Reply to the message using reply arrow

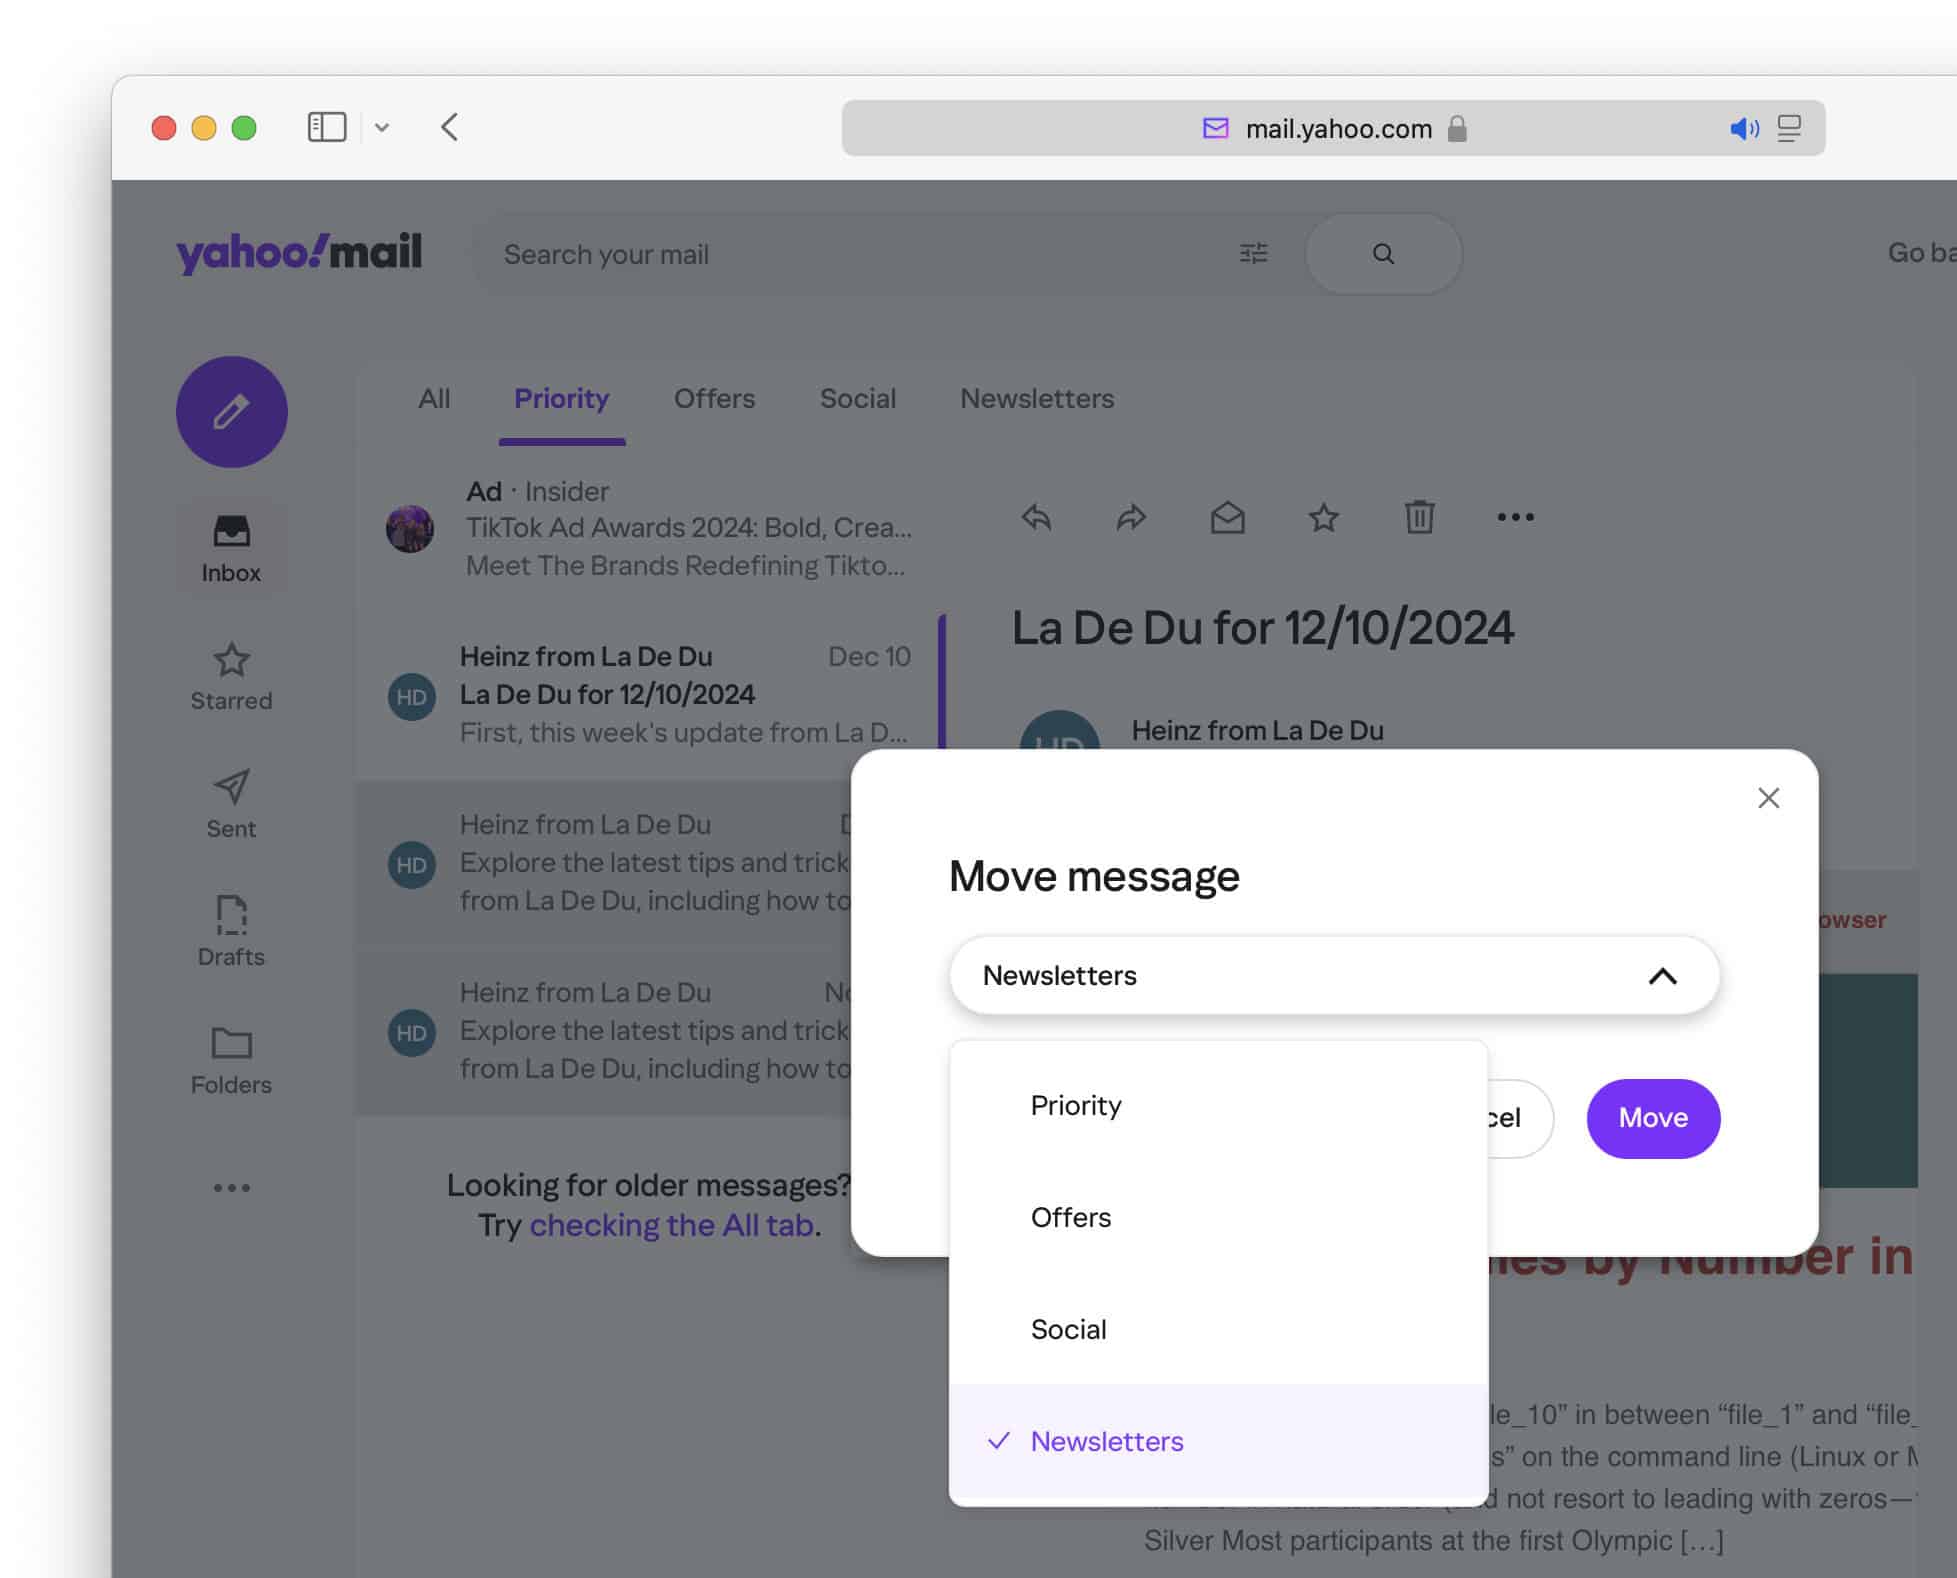click(x=1036, y=517)
